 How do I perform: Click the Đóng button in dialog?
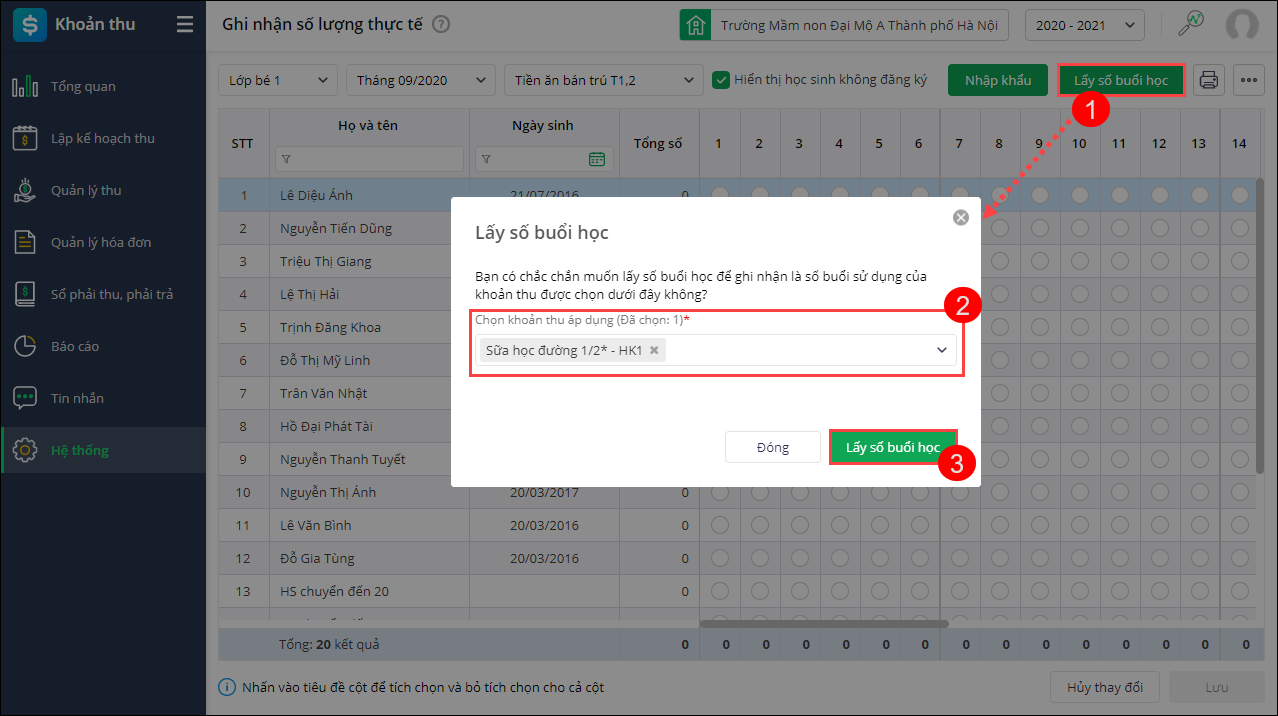tap(773, 447)
